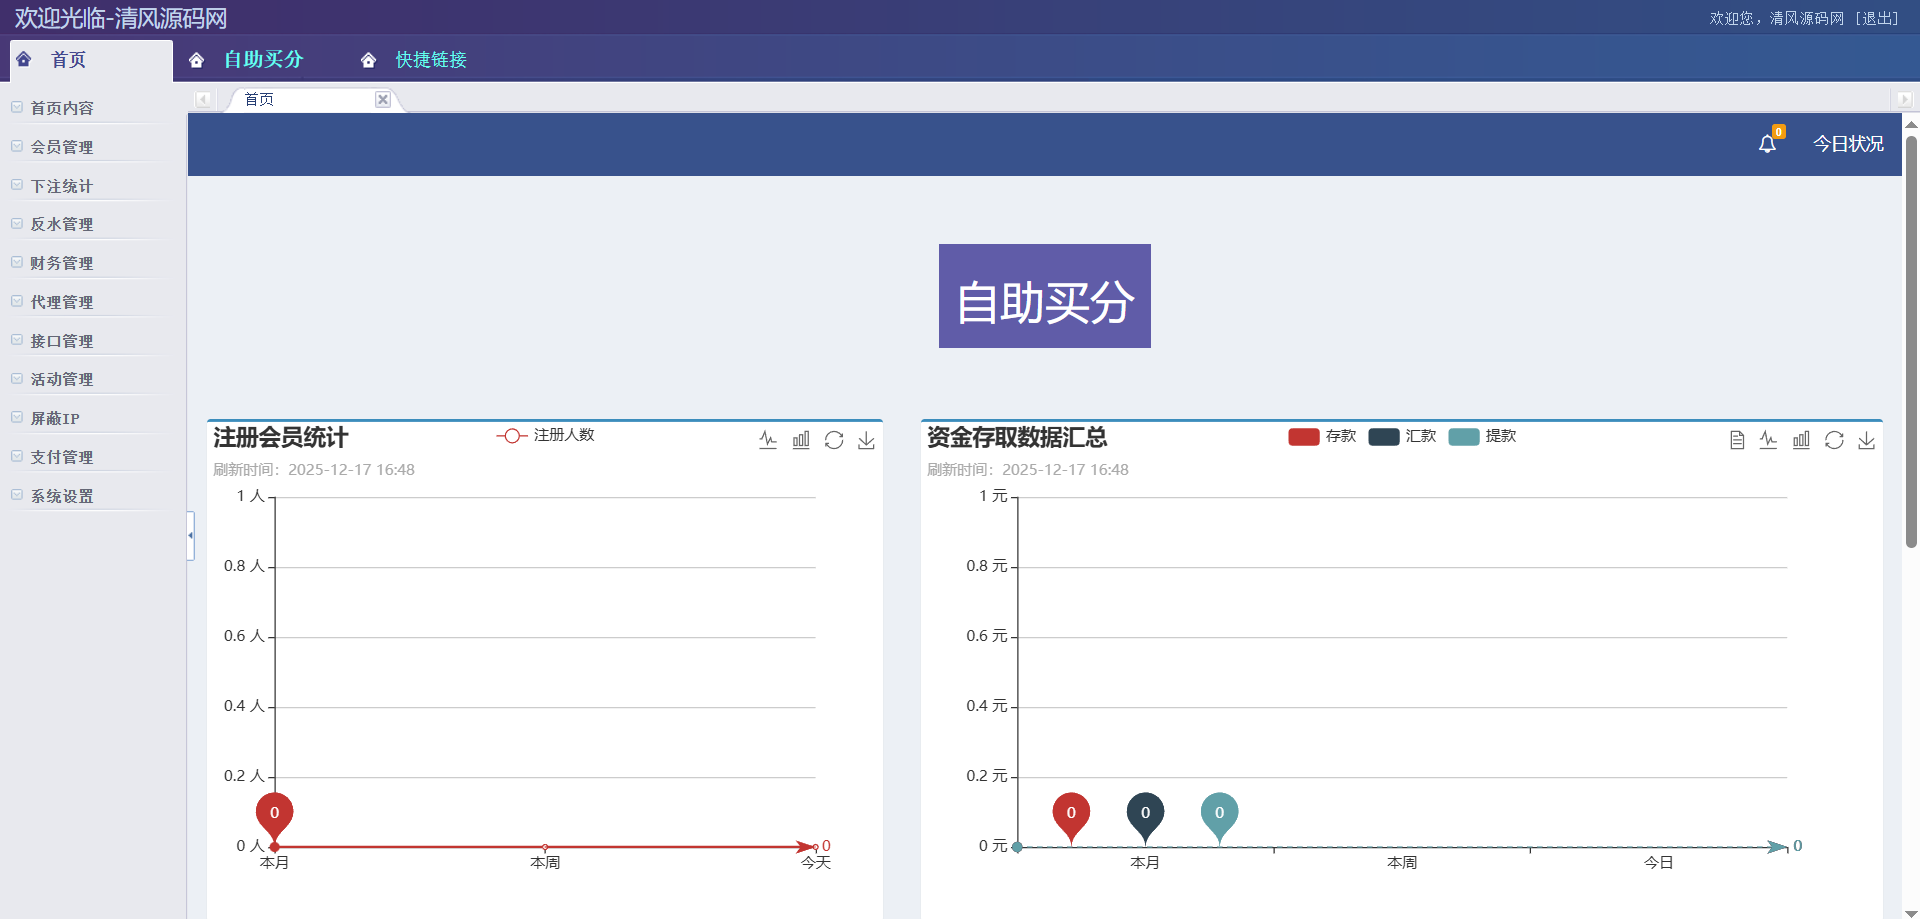1920x919 pixels.
Task: Collapse sidebar with the splitter handle
Action: [x=190, y=535]
